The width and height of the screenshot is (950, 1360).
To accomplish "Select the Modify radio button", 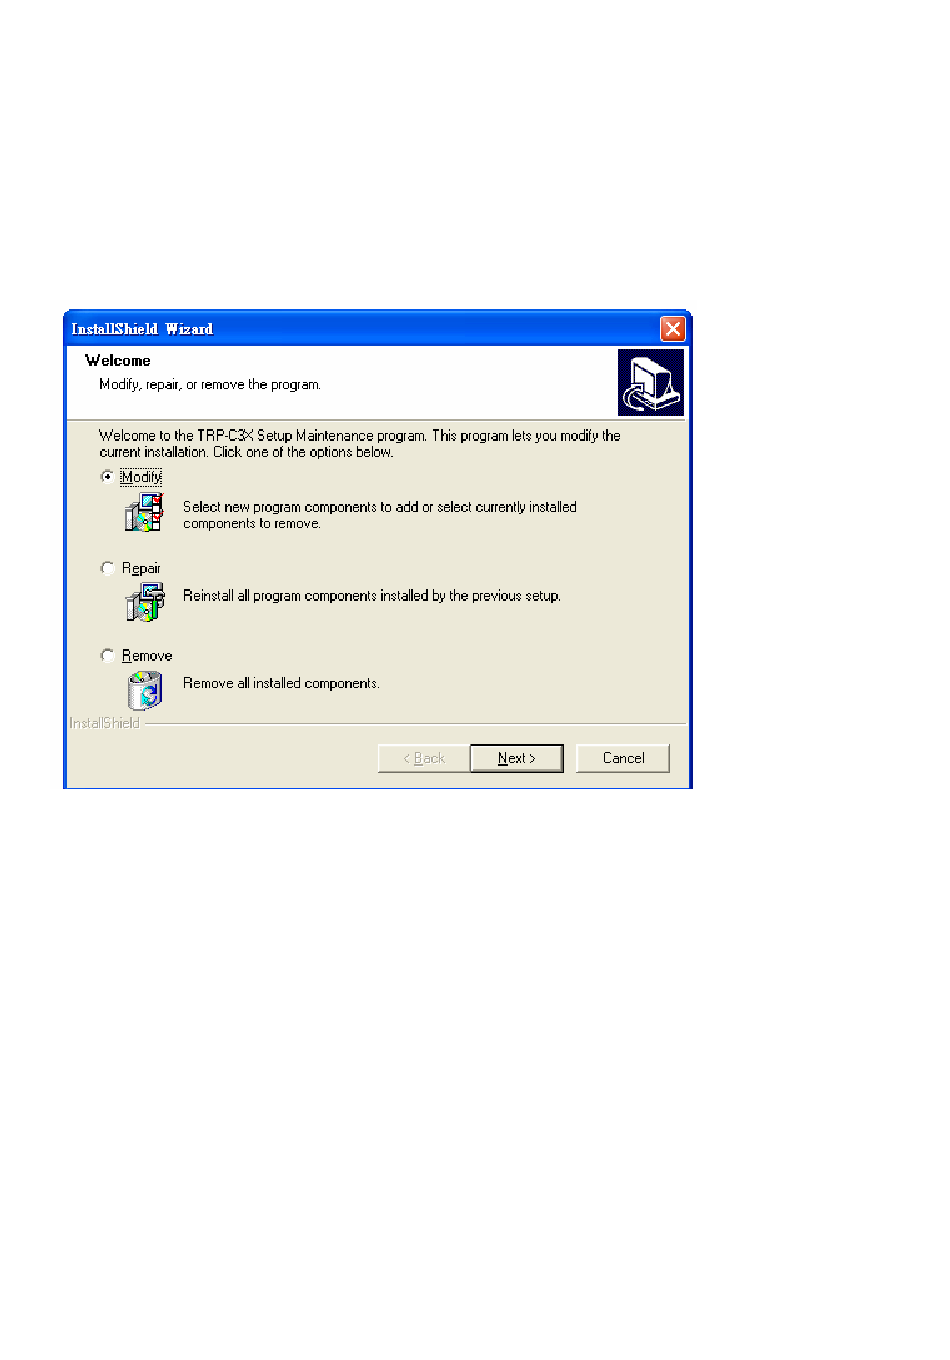I will (107, 477).
